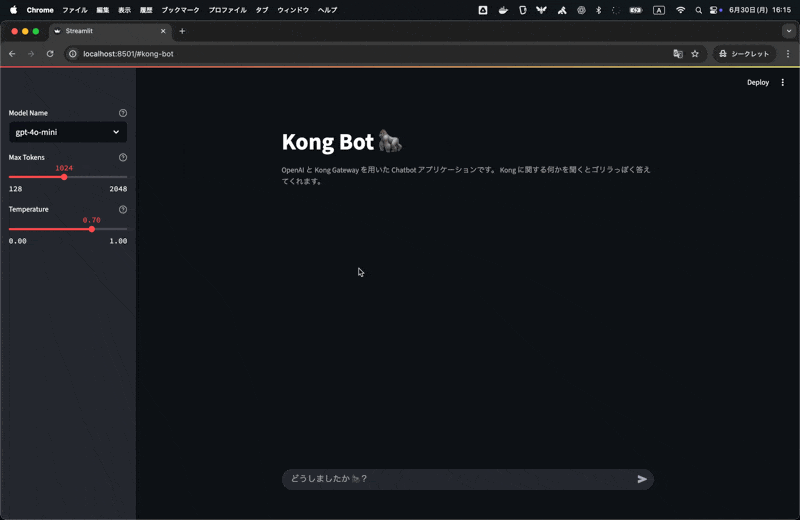Close the Streamlit tab
Image resolution: width=800 pixels, height=520 pixels.
coord(163,31)
